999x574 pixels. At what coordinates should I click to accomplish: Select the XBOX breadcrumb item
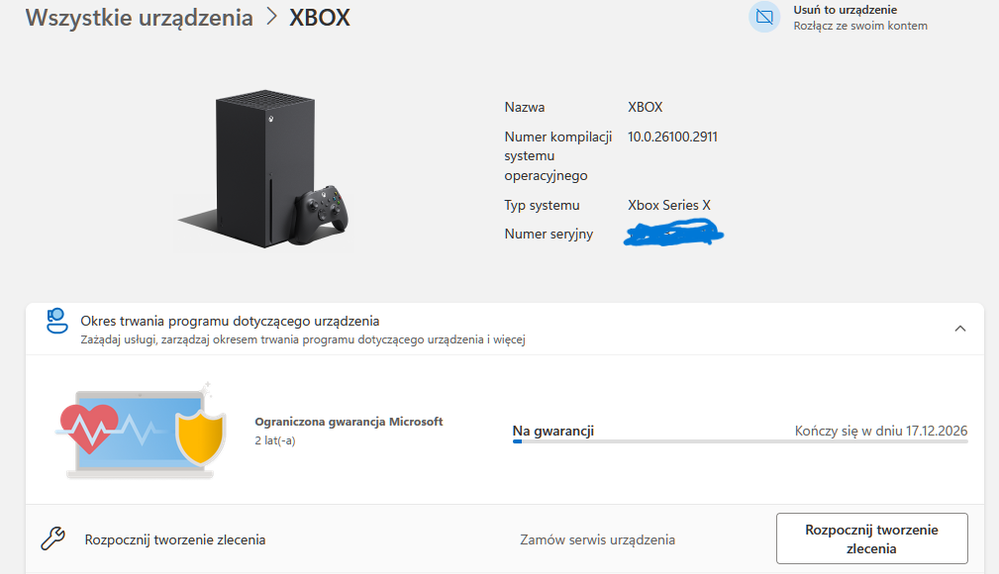pos(320,18)
